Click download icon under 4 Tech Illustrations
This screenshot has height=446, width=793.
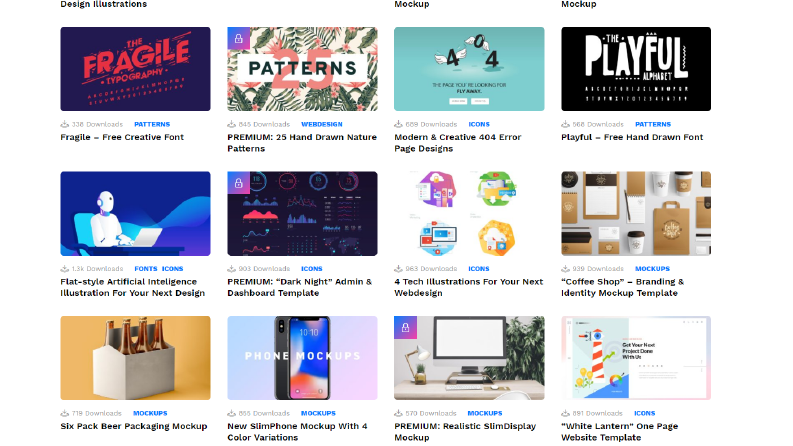(x=399, y=269)
